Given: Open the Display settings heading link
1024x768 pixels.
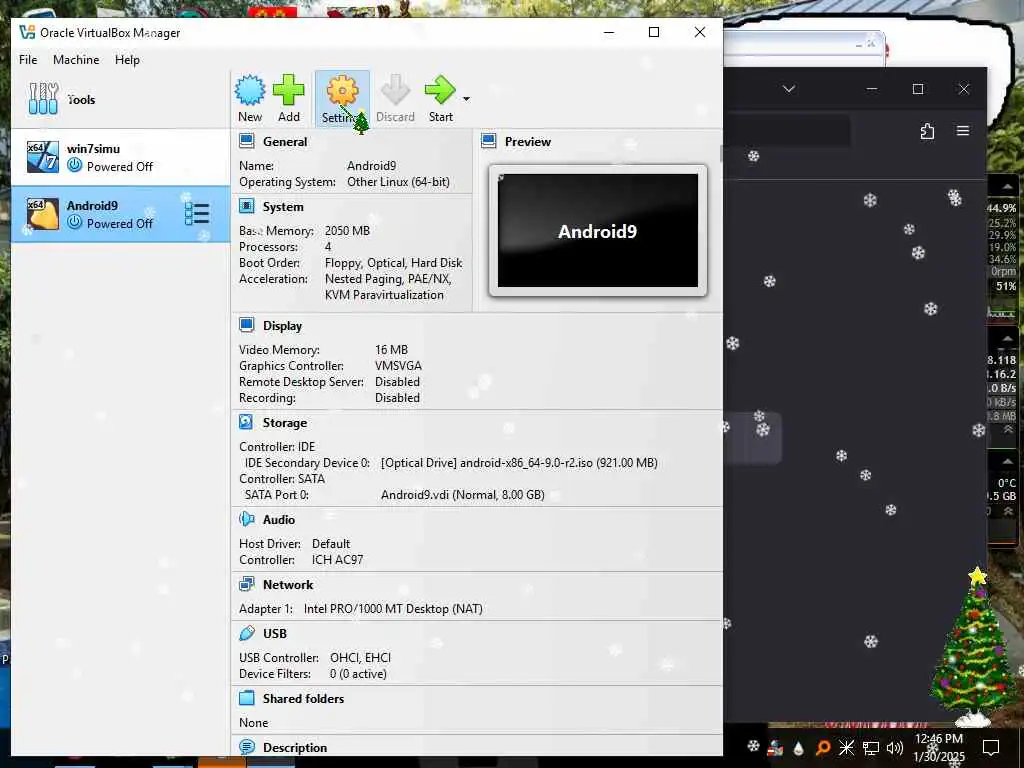Looking at the screenshot, I should coord(282,326).
